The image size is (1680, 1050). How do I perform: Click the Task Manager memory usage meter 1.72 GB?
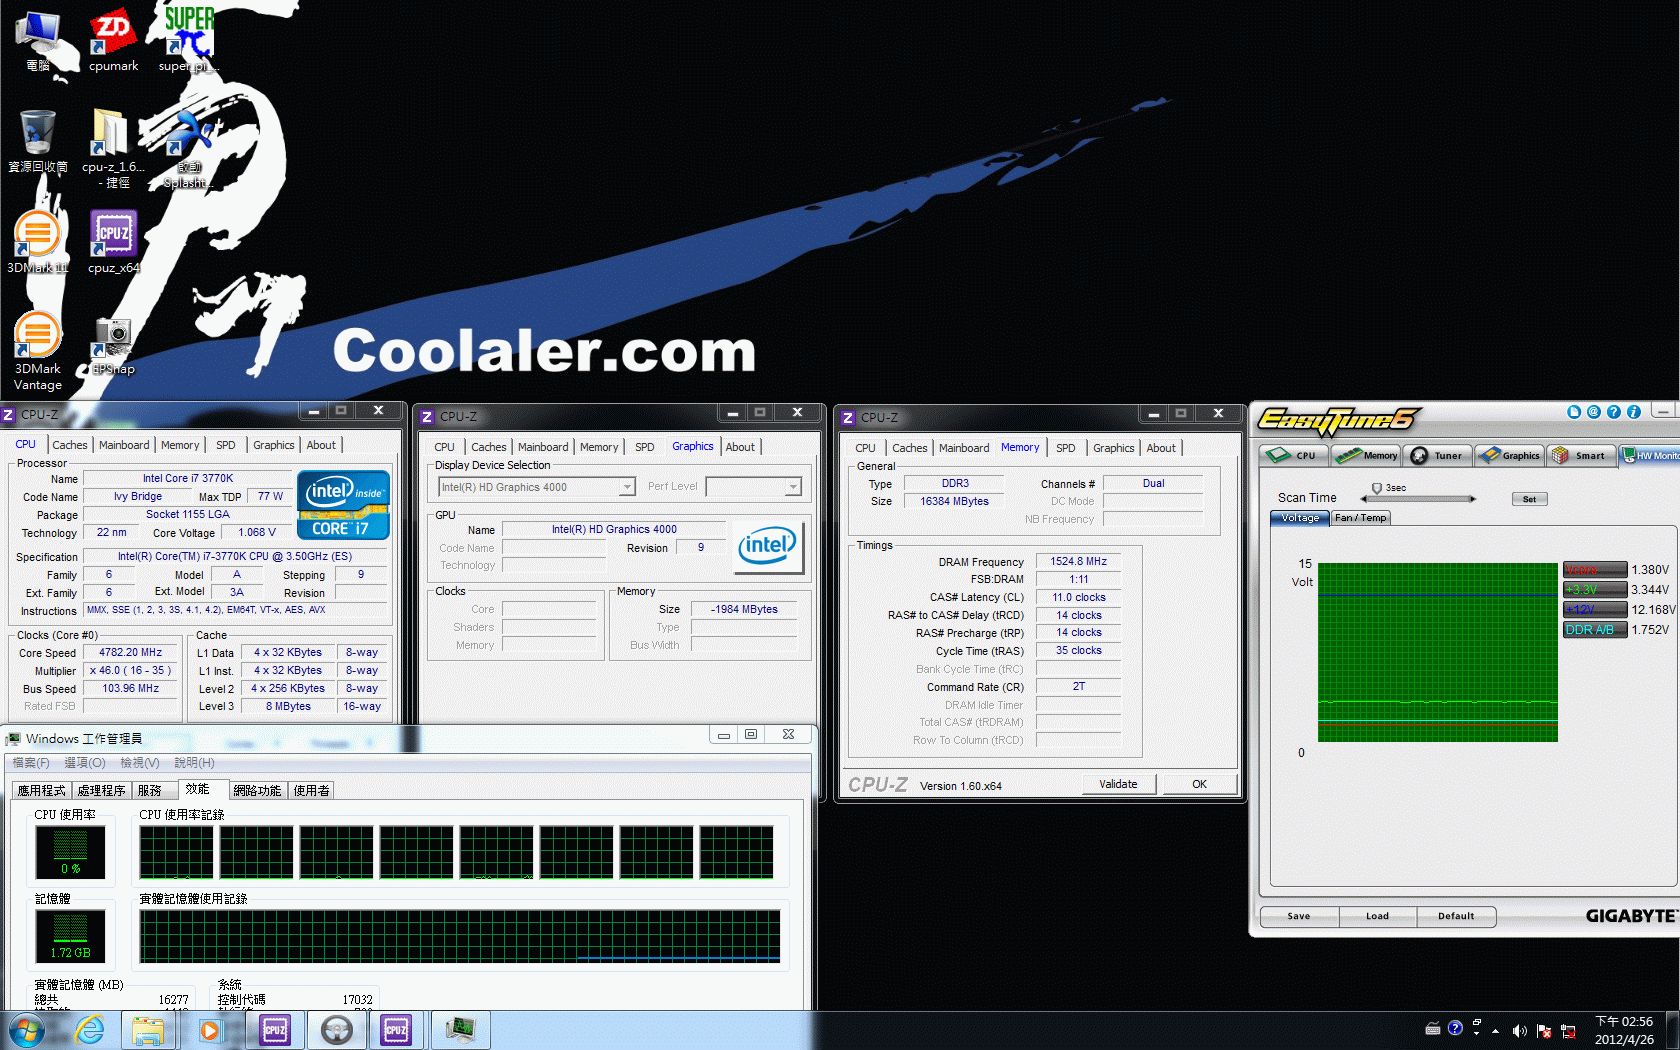[70, 936]
